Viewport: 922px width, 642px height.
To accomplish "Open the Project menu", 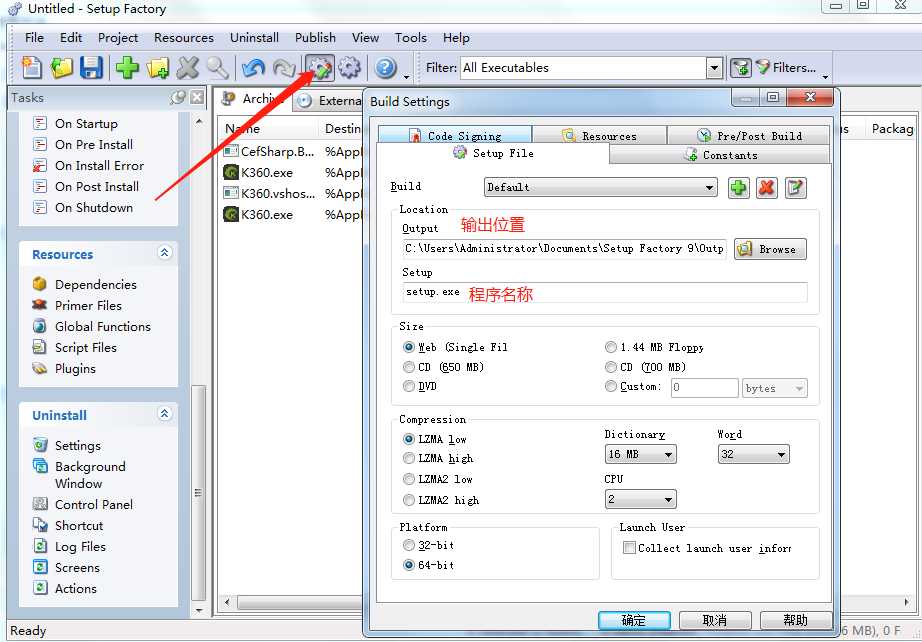I will pyautogui.click(x=118, y=38).
